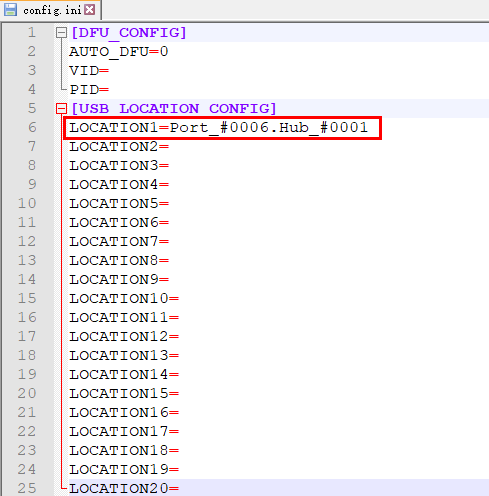
Task: Click line number 6 in the margin
Action: coord(32,128)
